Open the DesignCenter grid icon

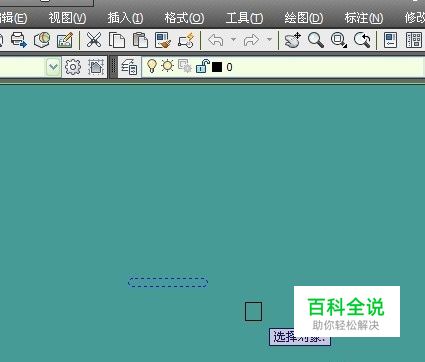(414, 40)
